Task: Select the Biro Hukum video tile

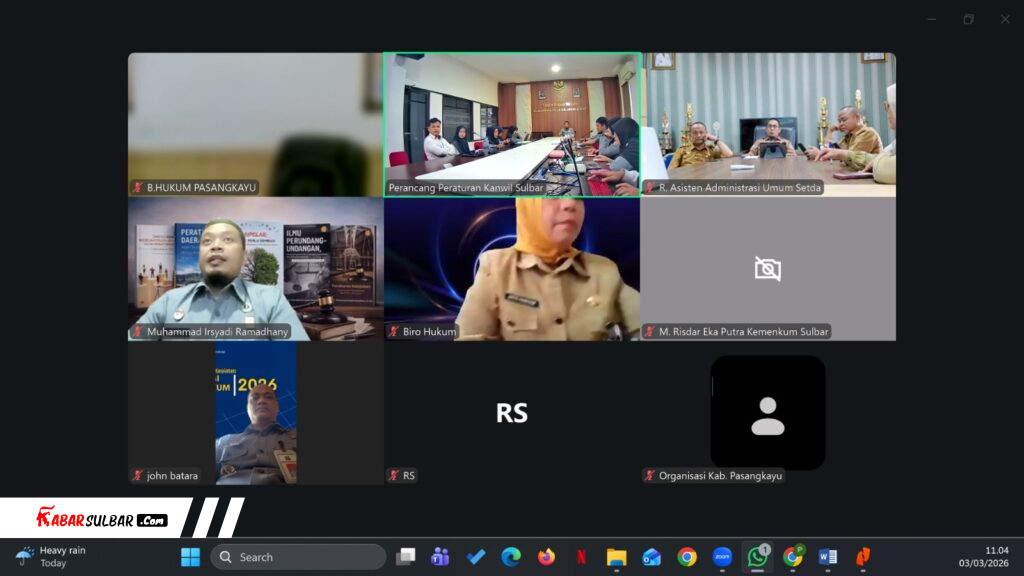Action: coord(512,268)
